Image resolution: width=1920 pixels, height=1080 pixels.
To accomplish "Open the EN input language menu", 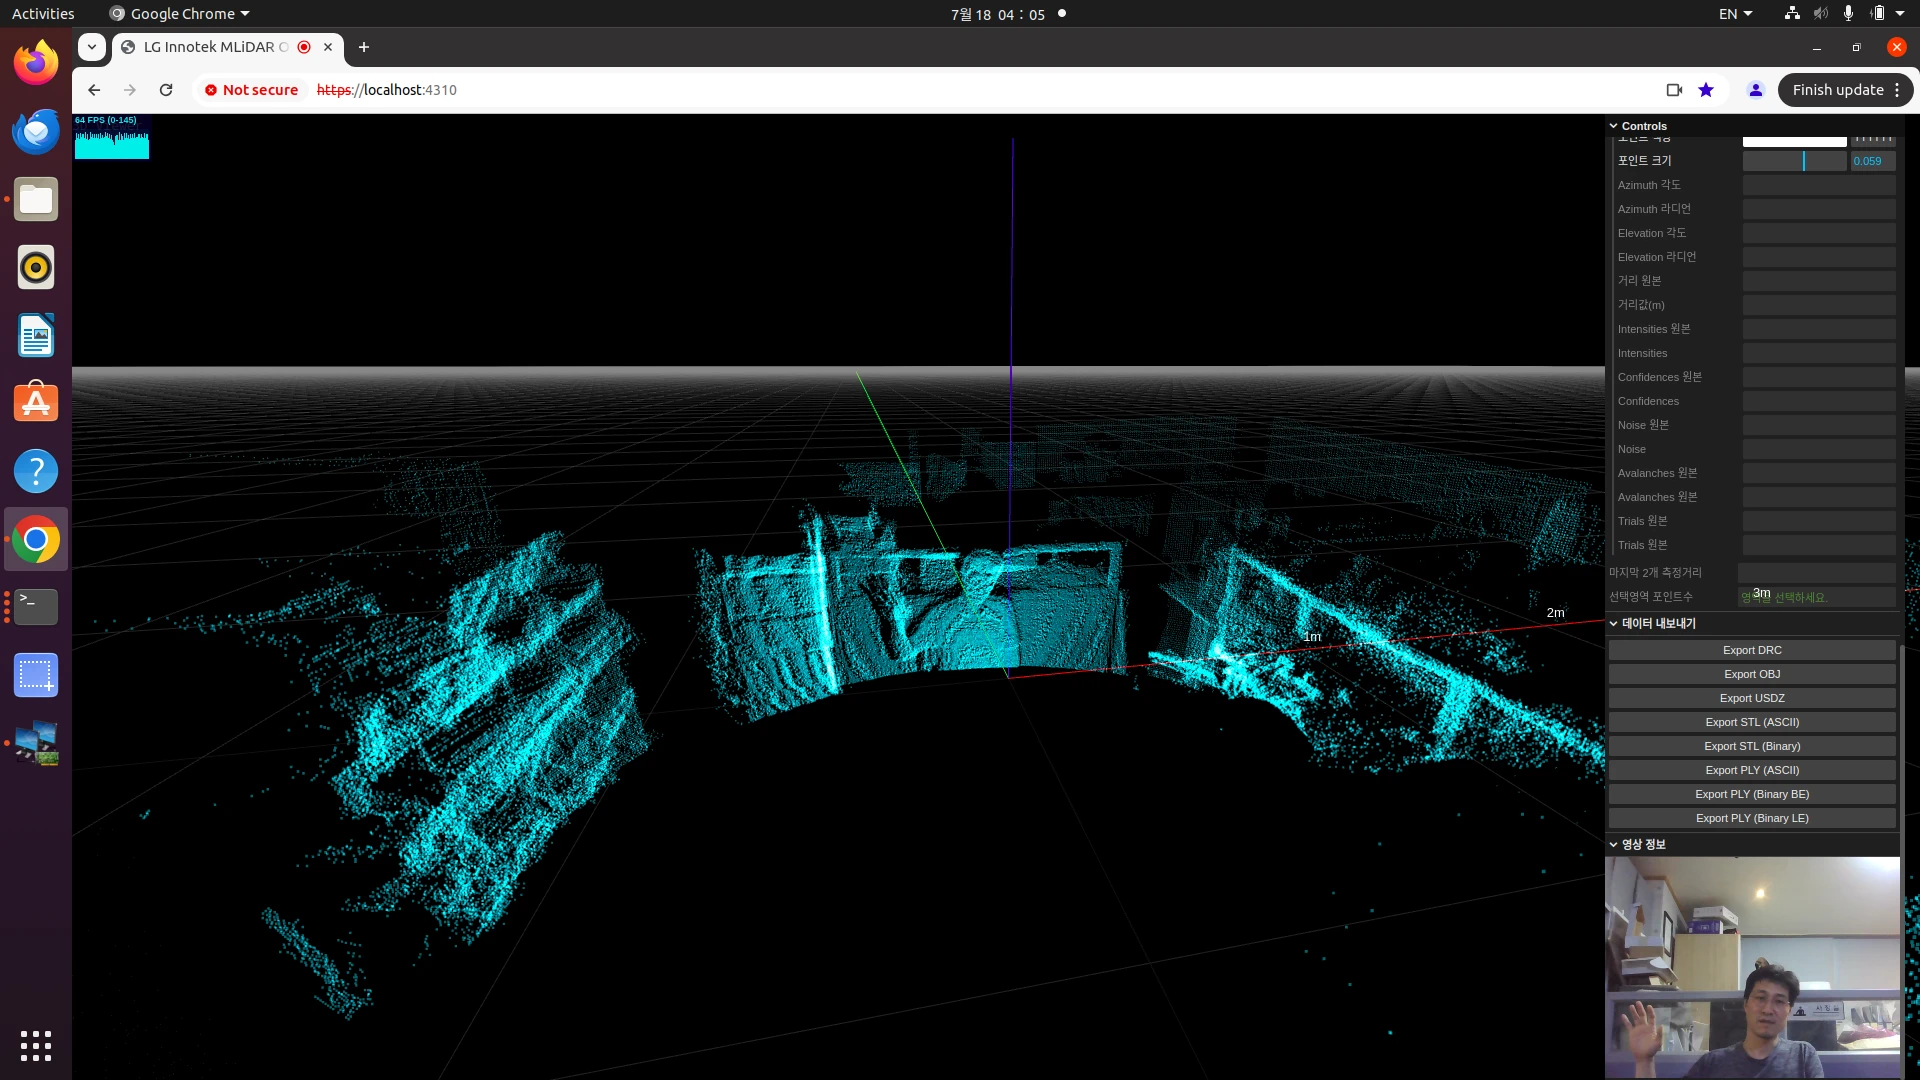I will [x=1735, y=14].
